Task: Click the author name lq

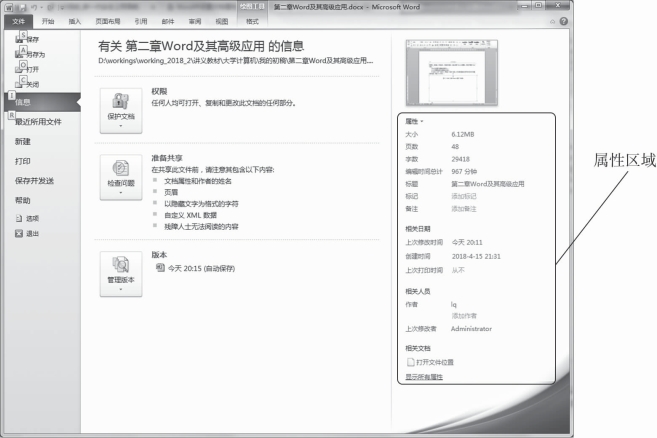Action: [x=454, y=304]
